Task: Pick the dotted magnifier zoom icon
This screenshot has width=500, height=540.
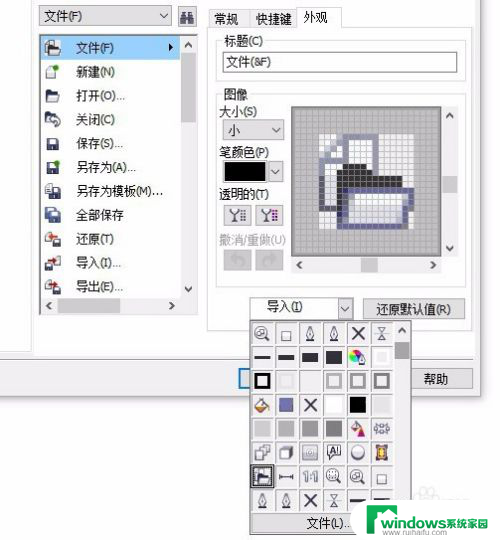Action: (x=334, y=477)
